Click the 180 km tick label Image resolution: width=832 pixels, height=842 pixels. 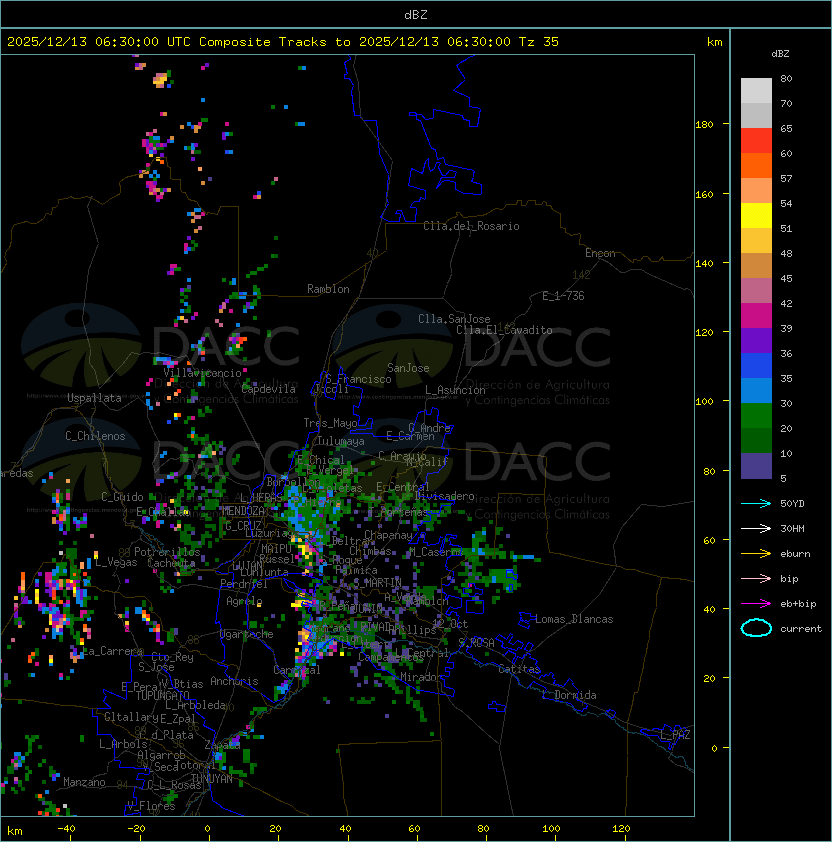pos(704,125)
